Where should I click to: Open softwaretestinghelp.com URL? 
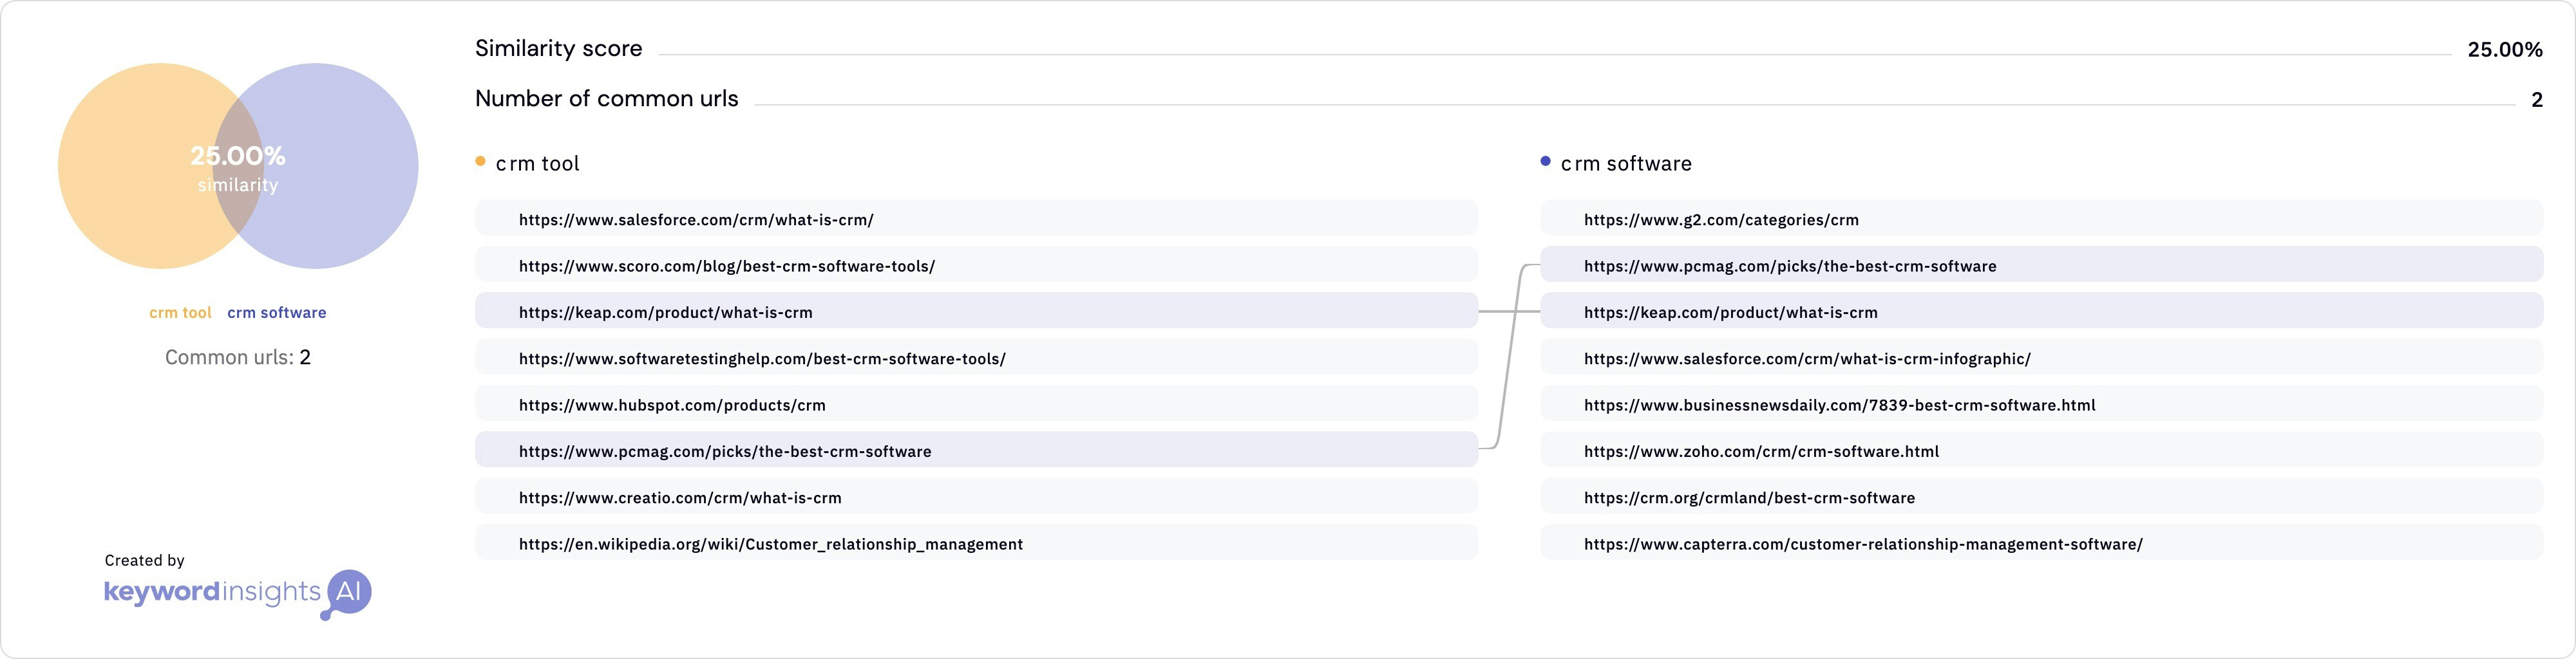[x=976, y=358]
